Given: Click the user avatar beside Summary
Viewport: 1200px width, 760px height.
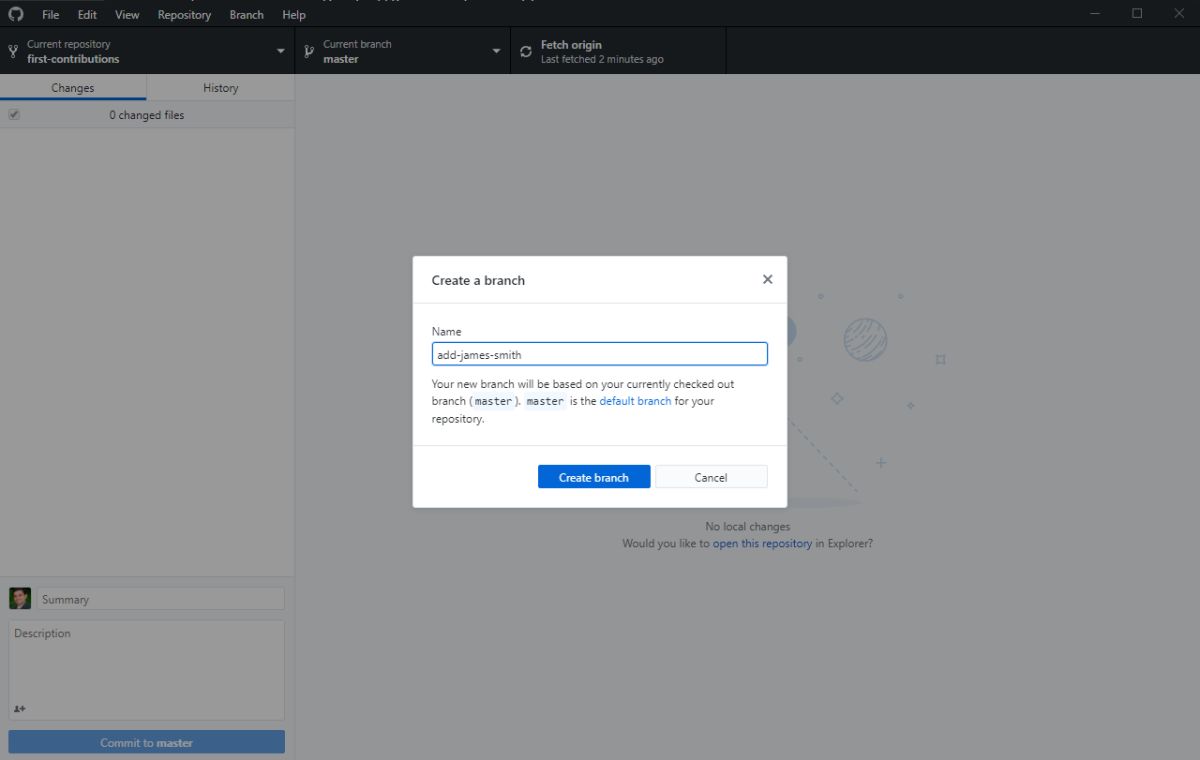Looking at the screenshot, I should point(20,598).
